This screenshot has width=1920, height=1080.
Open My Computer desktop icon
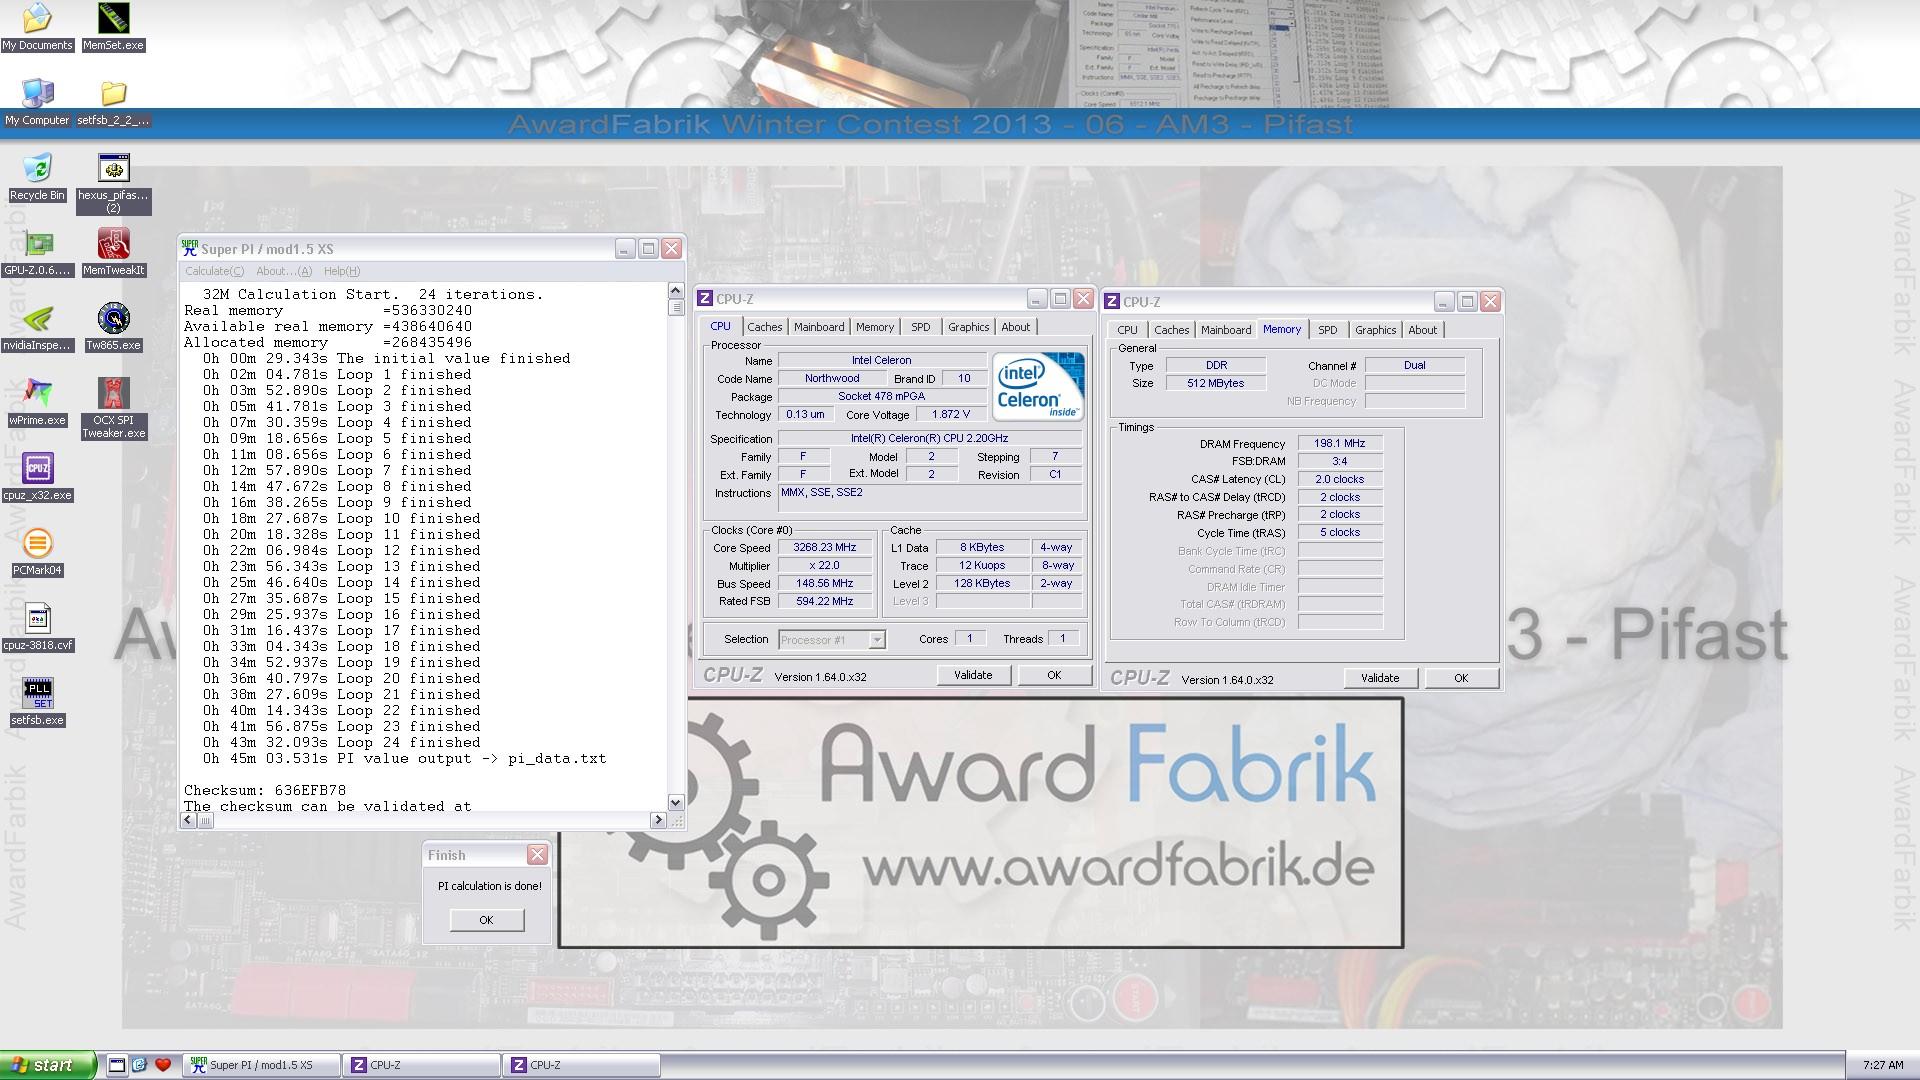click(x=37, y=102)
